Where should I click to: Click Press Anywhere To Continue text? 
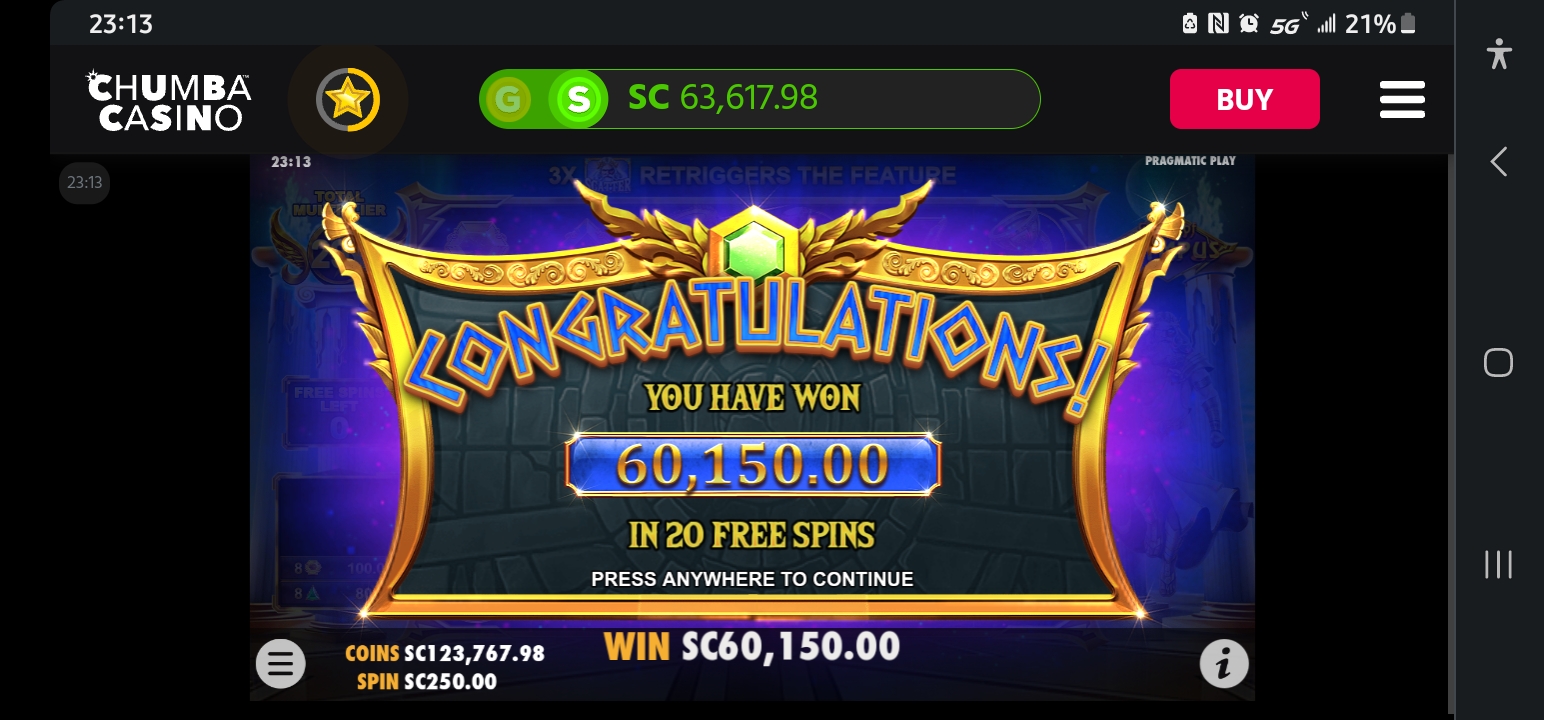coord(752,579)
